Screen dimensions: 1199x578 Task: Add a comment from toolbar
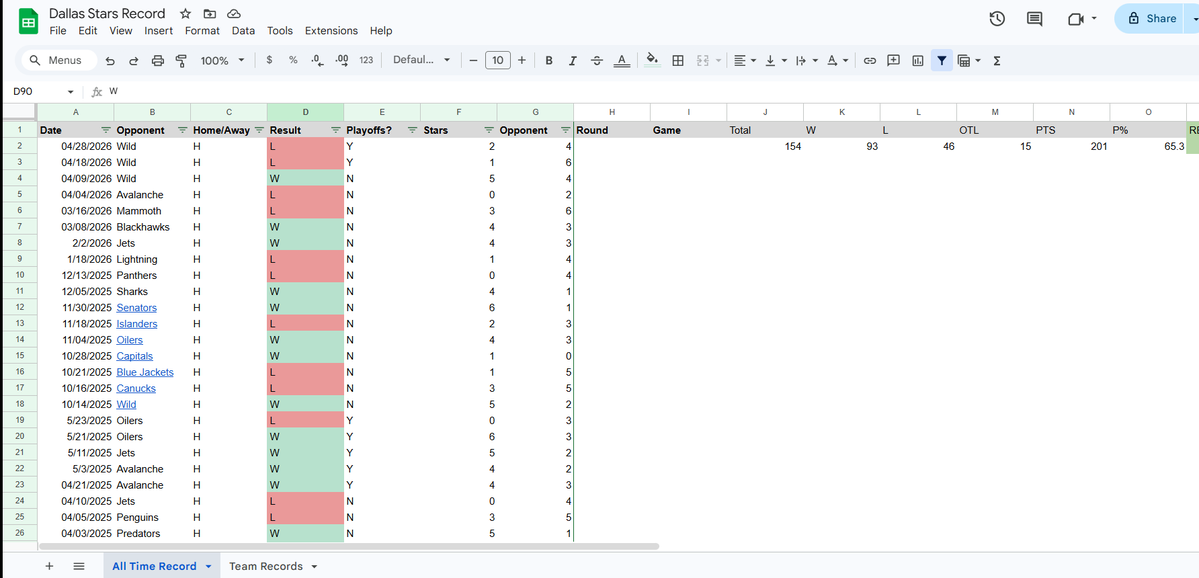point(893,60)
